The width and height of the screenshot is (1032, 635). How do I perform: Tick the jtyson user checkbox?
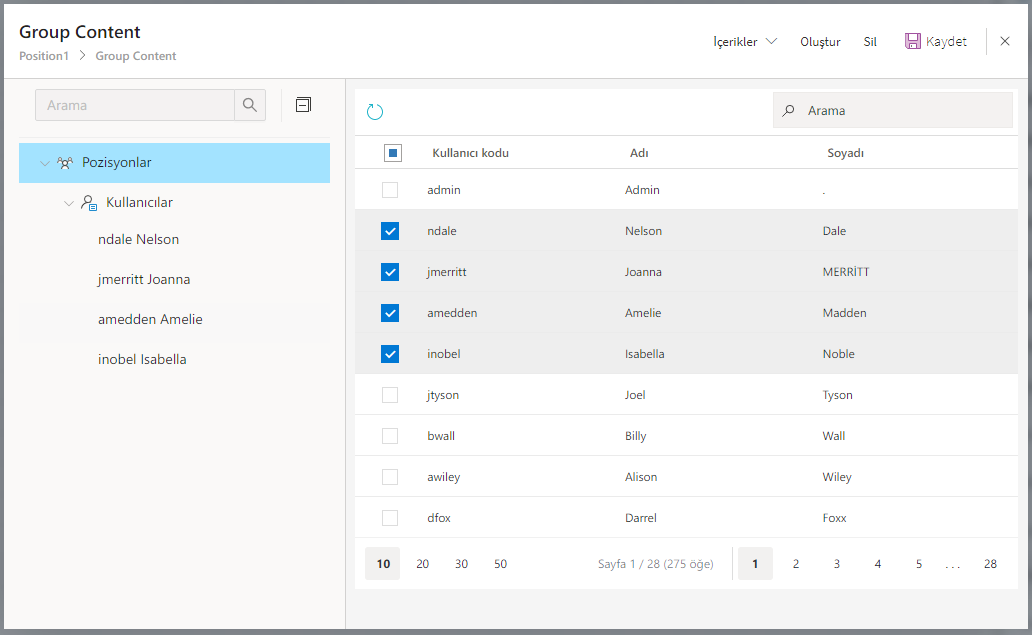pyautogui.click(x=390, y=395)
